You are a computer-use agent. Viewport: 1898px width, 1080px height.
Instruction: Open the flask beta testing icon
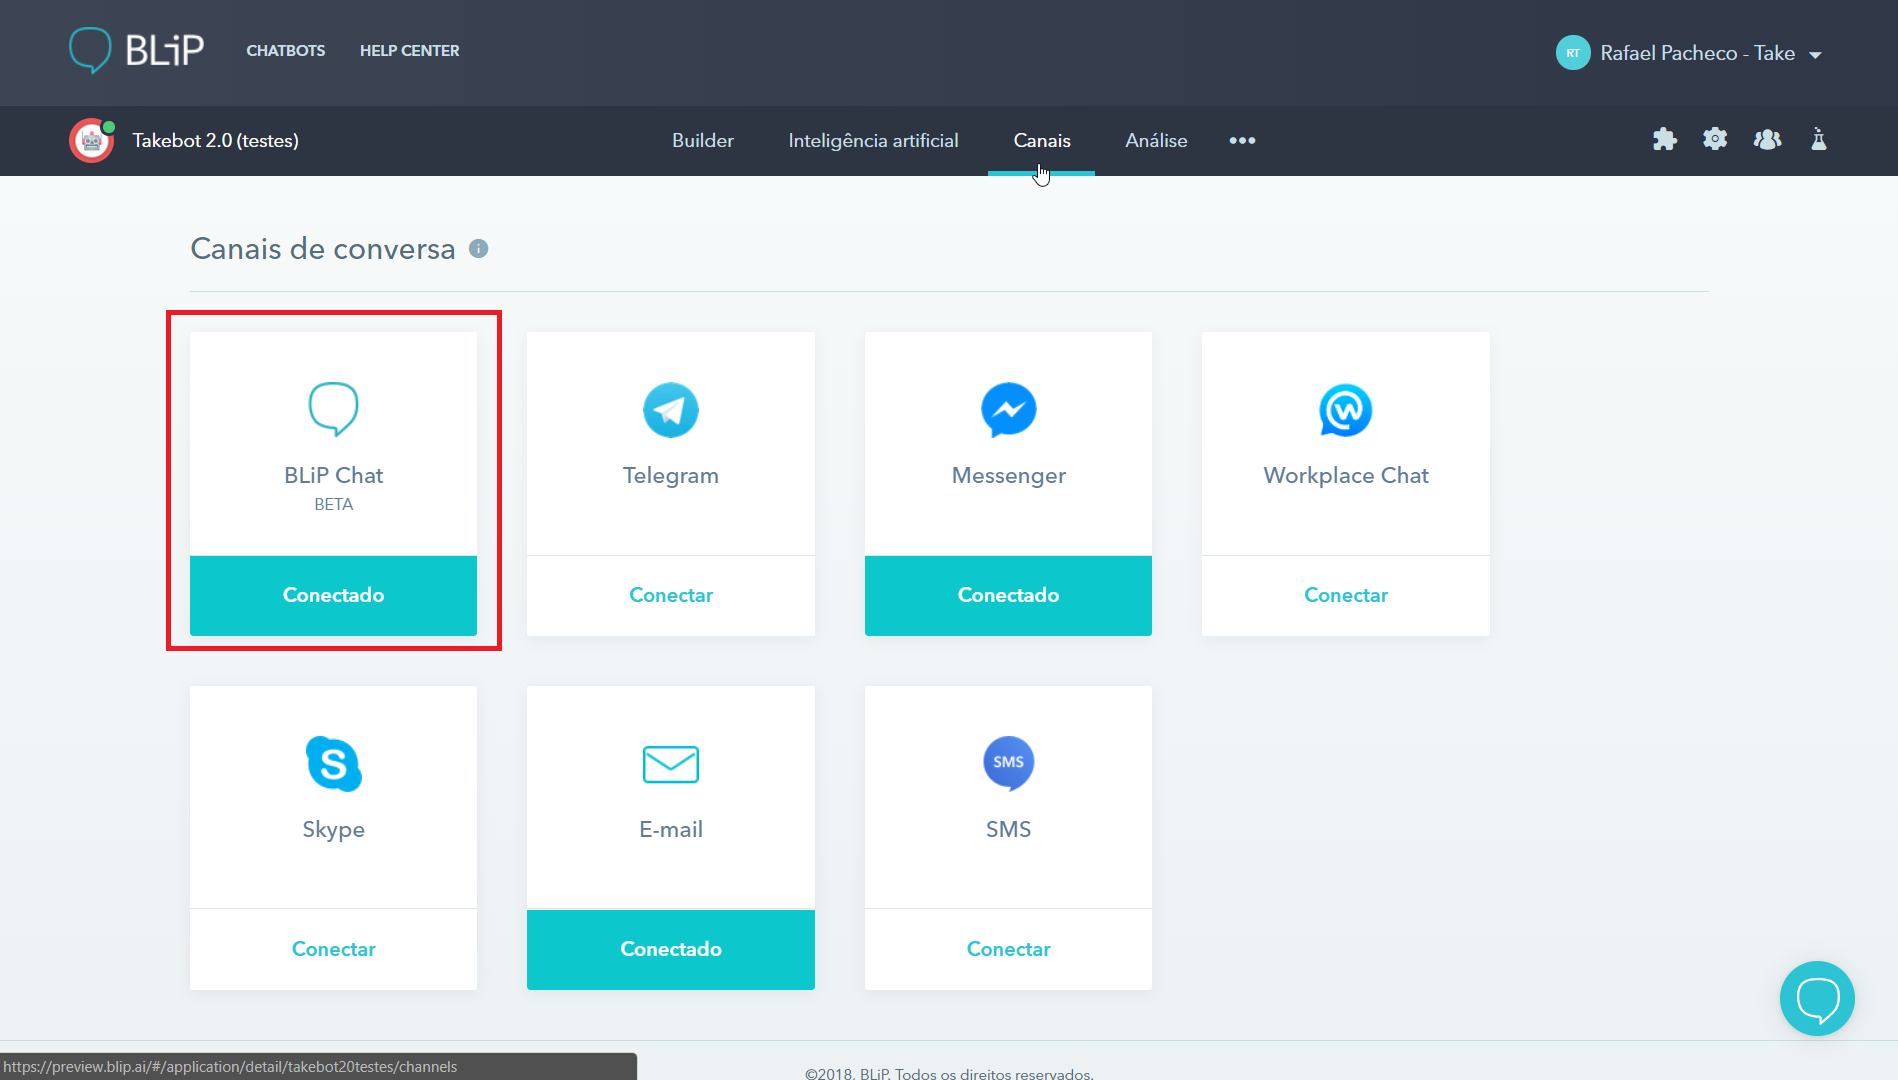point(1819,140)
